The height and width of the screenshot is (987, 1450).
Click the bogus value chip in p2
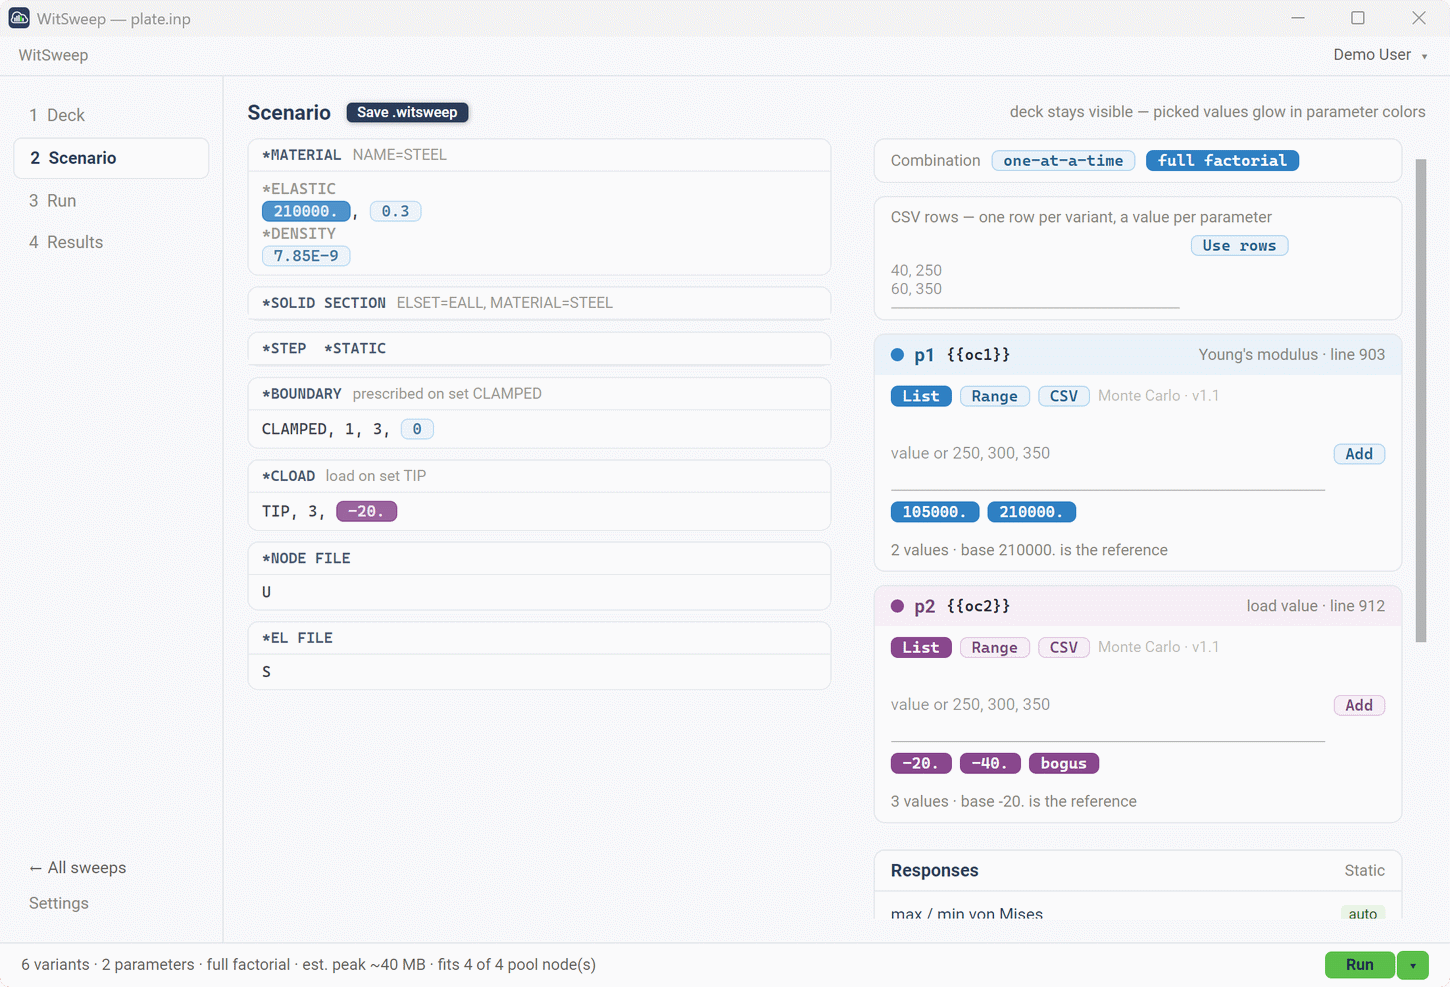(x=1063, y=764)
